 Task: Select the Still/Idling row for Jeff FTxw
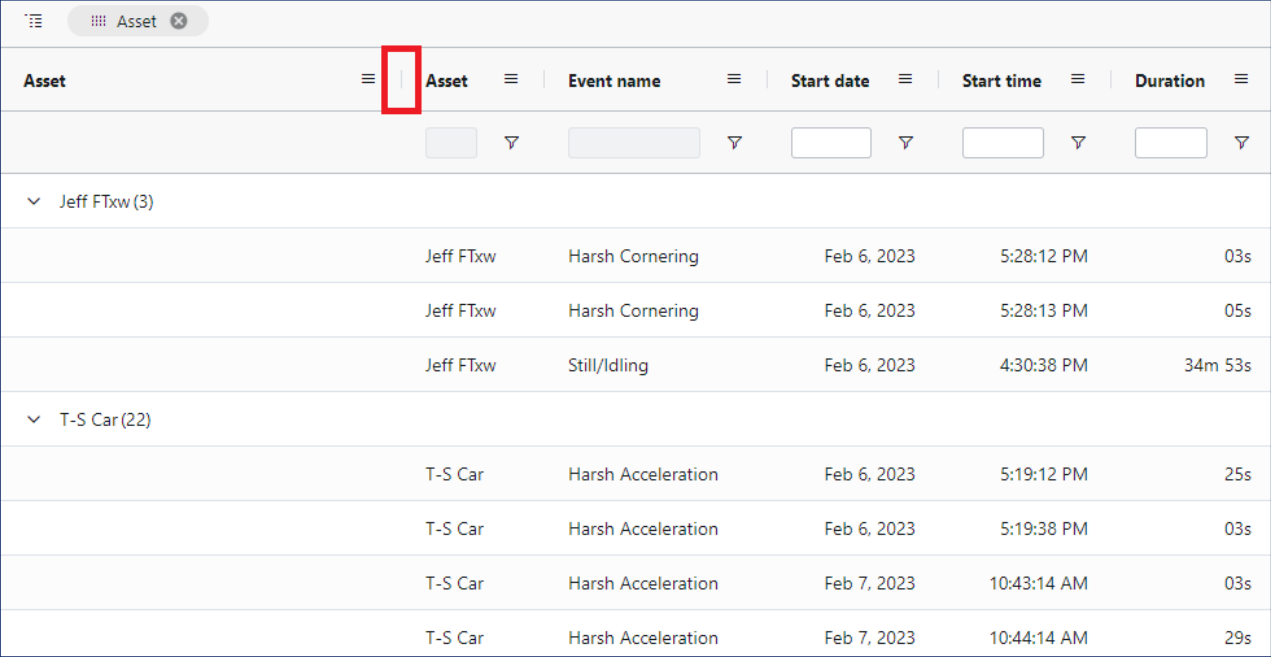[608, 365]
